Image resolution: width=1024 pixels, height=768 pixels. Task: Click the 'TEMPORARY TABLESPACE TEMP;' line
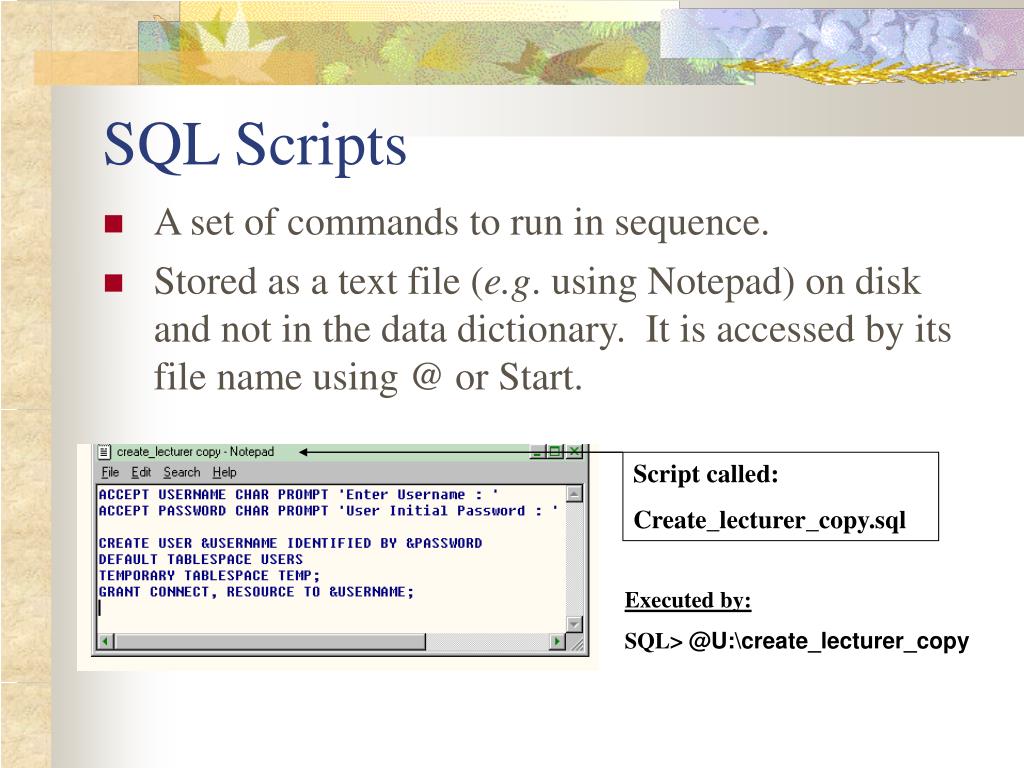(209, 576)
